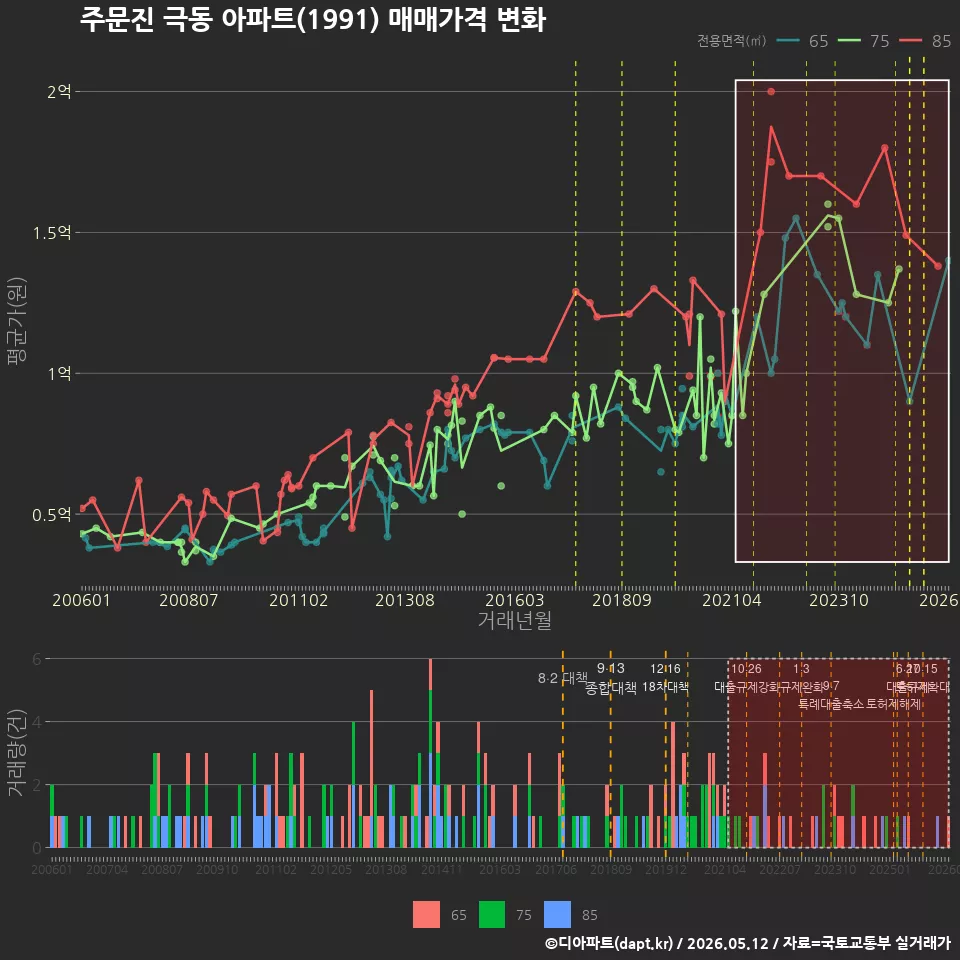Viewport: 960px width, 960px height.
Task: Click the tallest volume bar reaching 6
Action: [430, 753]
